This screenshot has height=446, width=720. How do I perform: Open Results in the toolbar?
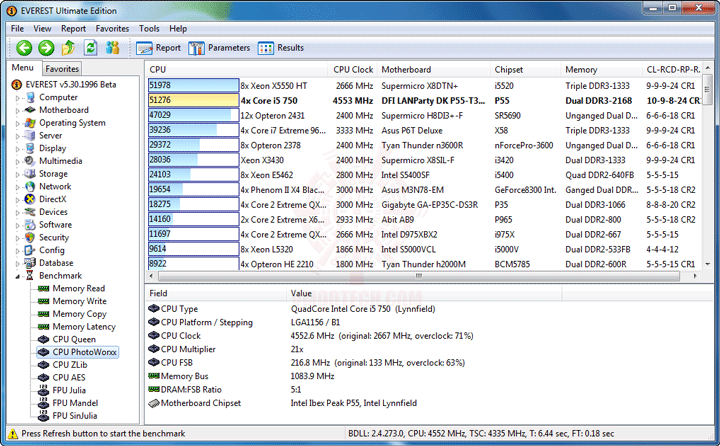[281, 48]
